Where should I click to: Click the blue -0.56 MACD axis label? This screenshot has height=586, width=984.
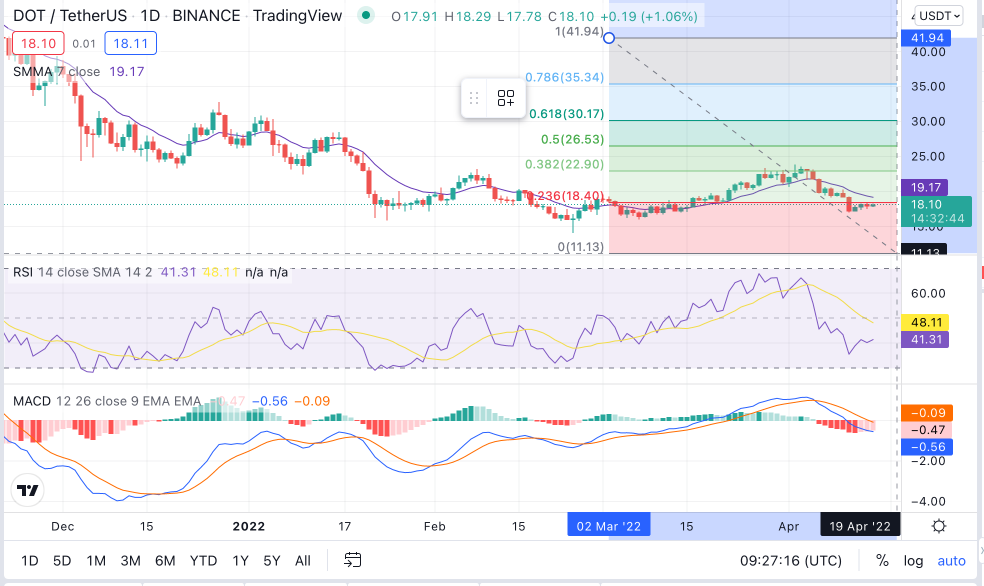[x=927, y=447]
